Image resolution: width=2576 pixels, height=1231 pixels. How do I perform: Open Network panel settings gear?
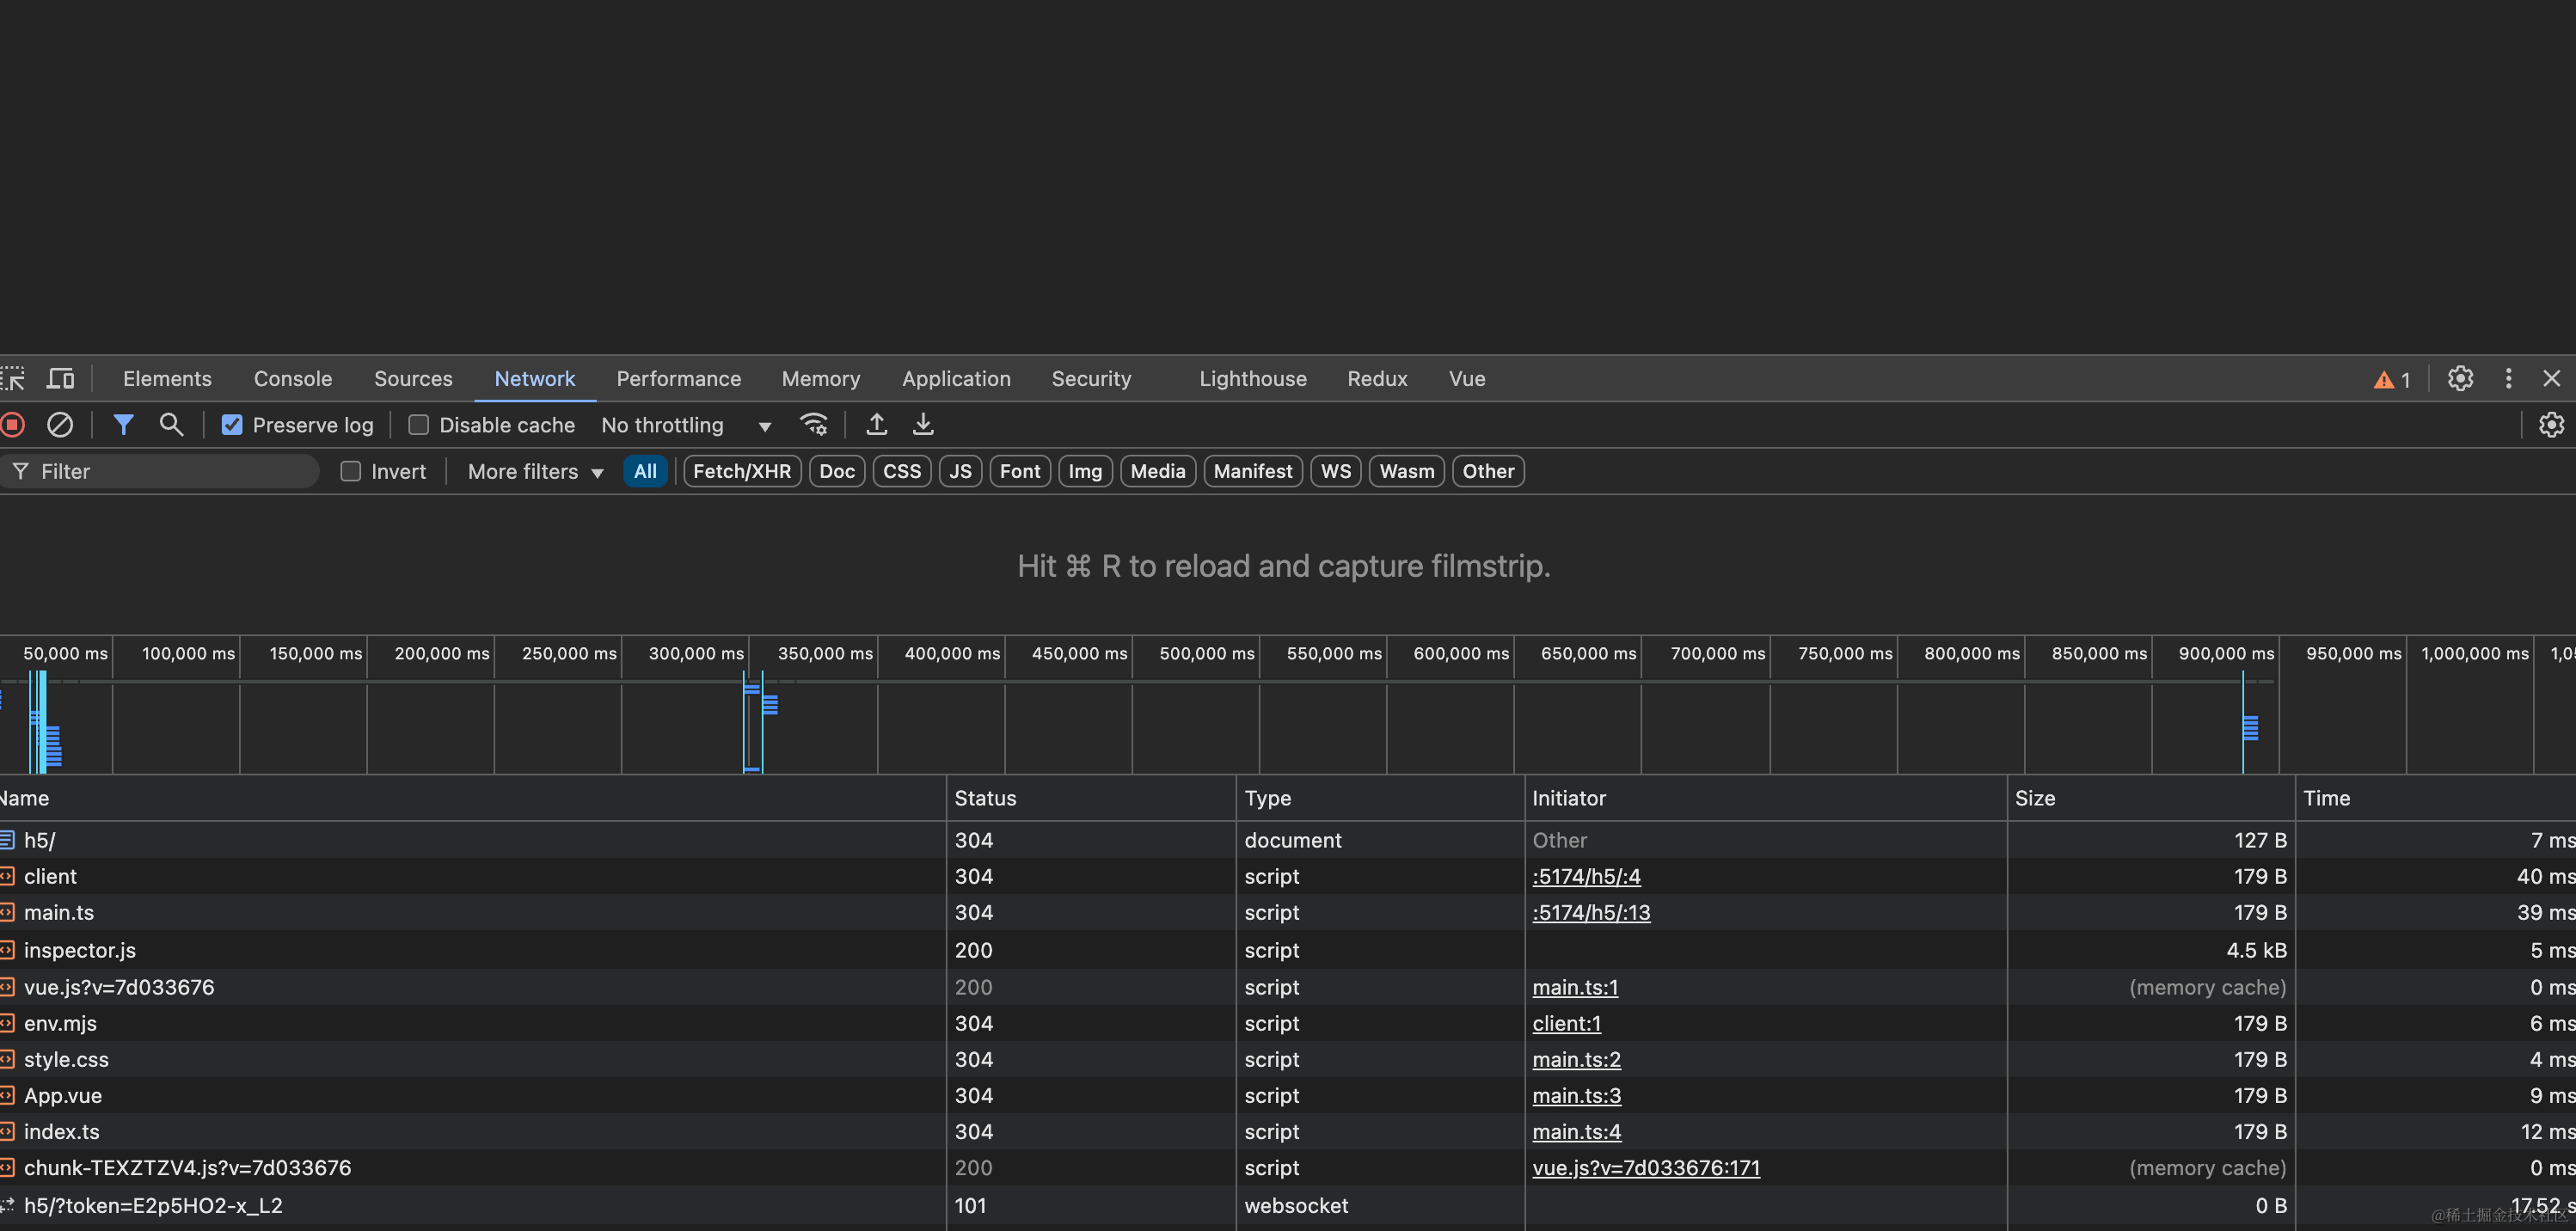point(2551,425)
